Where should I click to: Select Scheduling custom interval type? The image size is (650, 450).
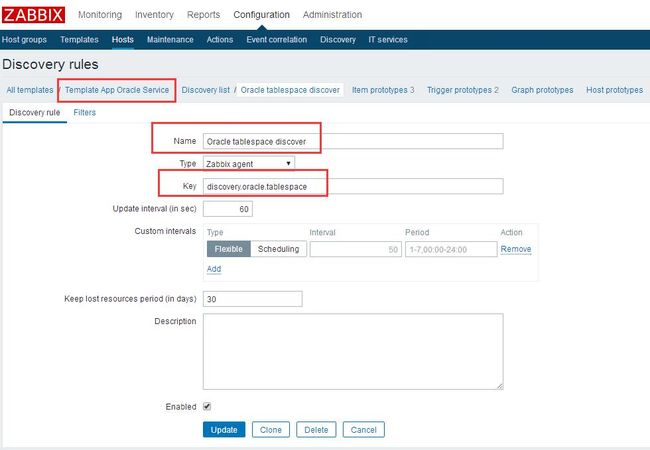coord(279,249)
